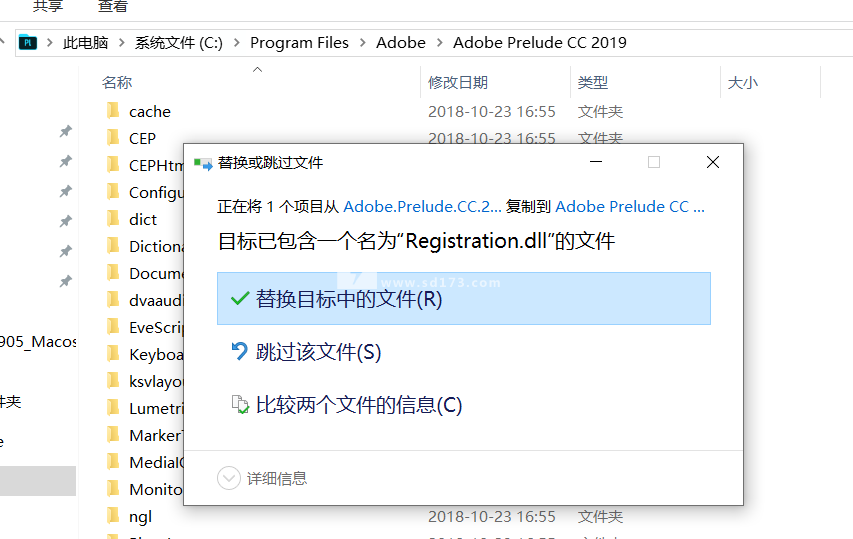
Task: Sort files by 修改日期 column header
Action: 458,83
